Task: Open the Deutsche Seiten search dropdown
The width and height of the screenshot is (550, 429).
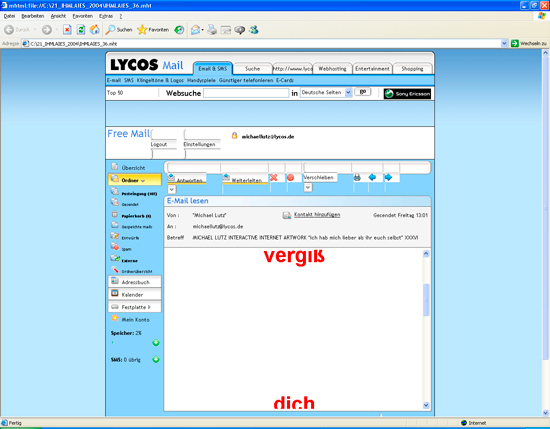Action: (326, 93)
